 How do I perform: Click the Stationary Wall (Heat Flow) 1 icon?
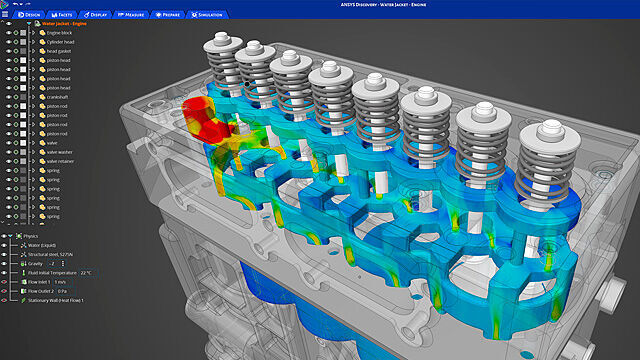[x=23, y=300]
